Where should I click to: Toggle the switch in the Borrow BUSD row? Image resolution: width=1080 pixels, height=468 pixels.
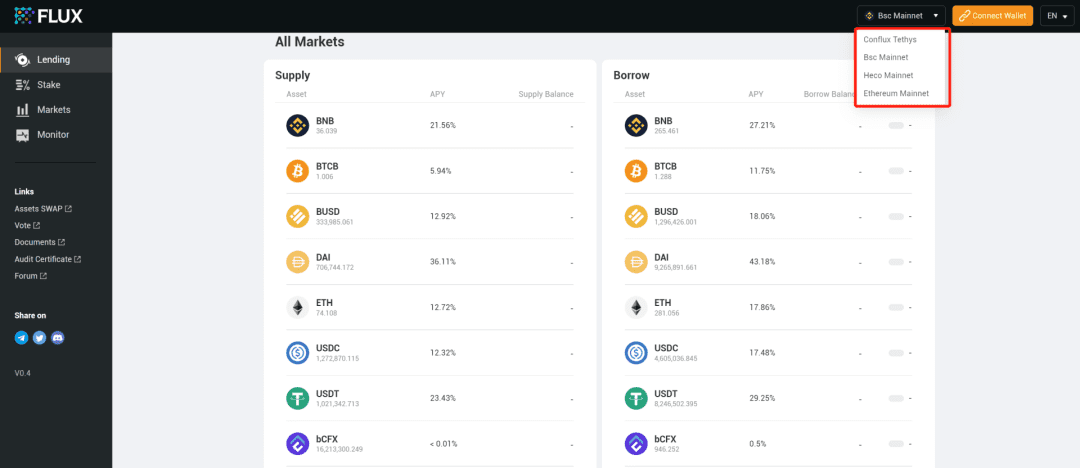pyautogui.click(x=896, y=216)
